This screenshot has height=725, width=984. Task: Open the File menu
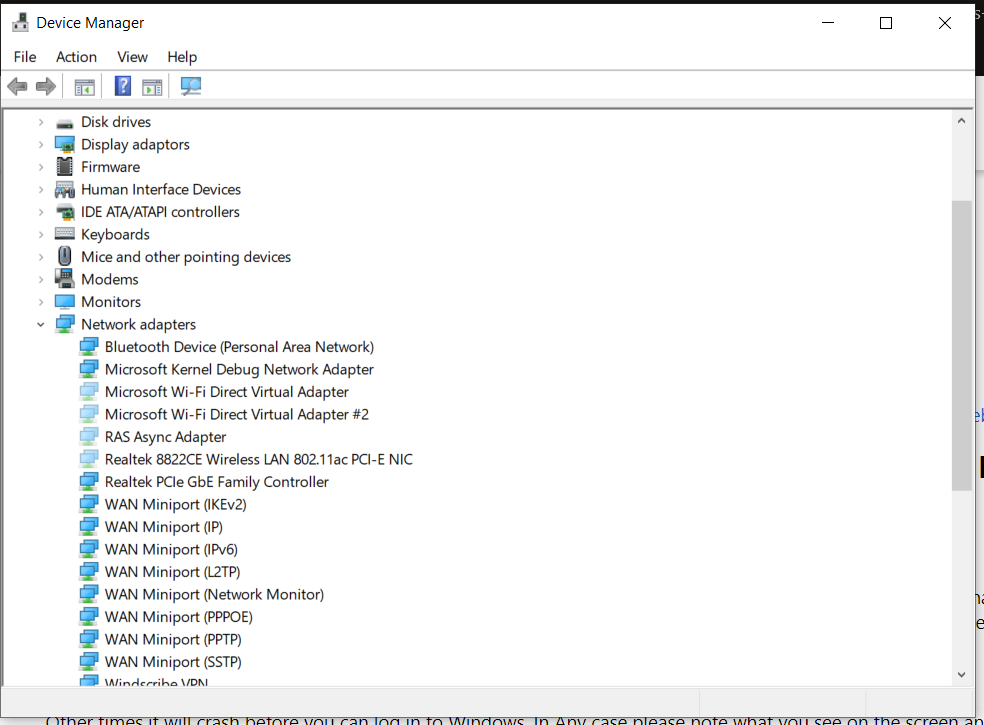click(x=25, y=57)
